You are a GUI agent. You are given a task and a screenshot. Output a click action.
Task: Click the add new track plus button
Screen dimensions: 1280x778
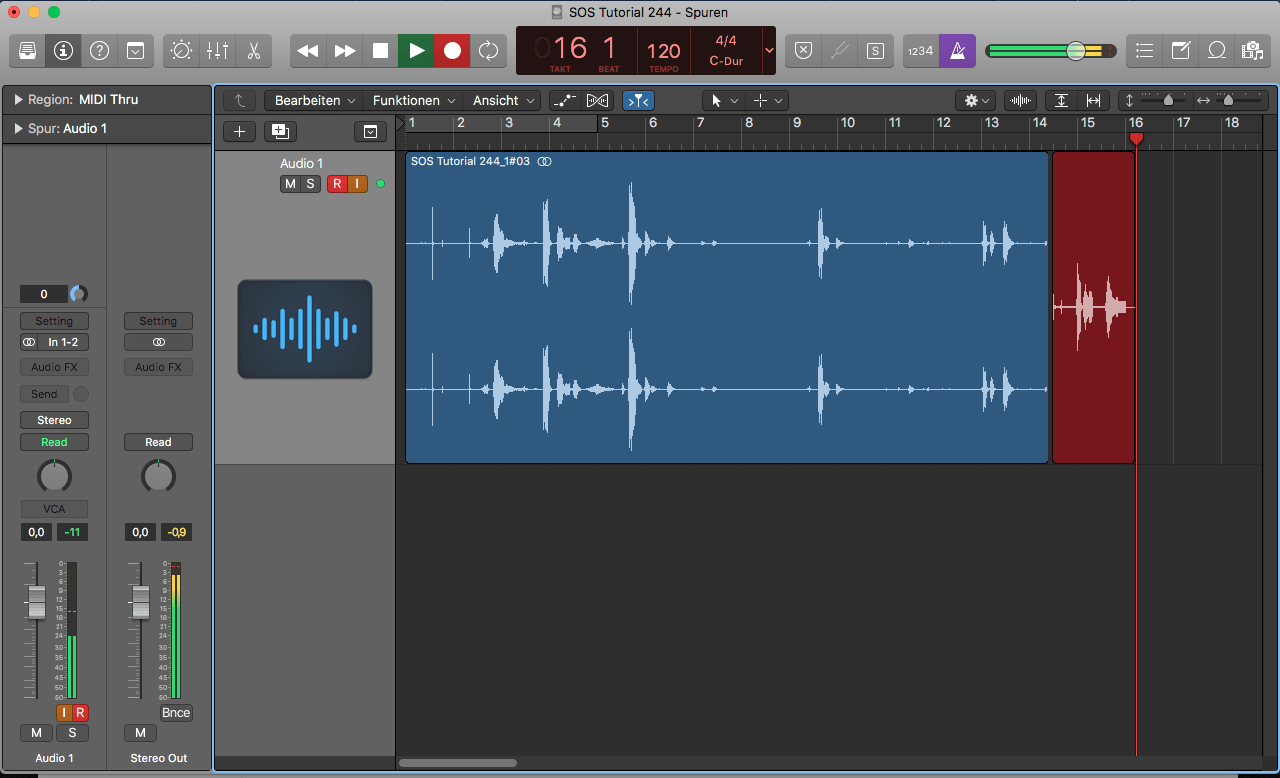(x=239, y=131)
